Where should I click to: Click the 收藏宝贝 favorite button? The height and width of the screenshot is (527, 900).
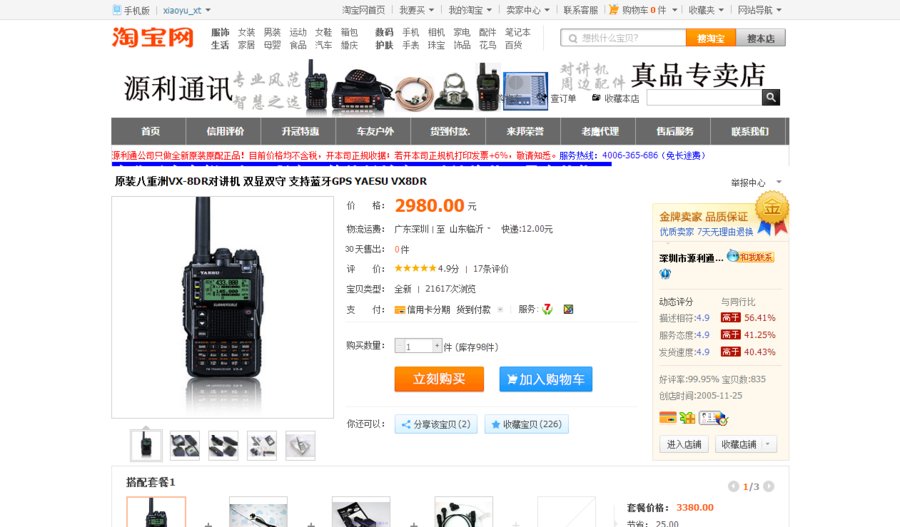pos(526,424)
